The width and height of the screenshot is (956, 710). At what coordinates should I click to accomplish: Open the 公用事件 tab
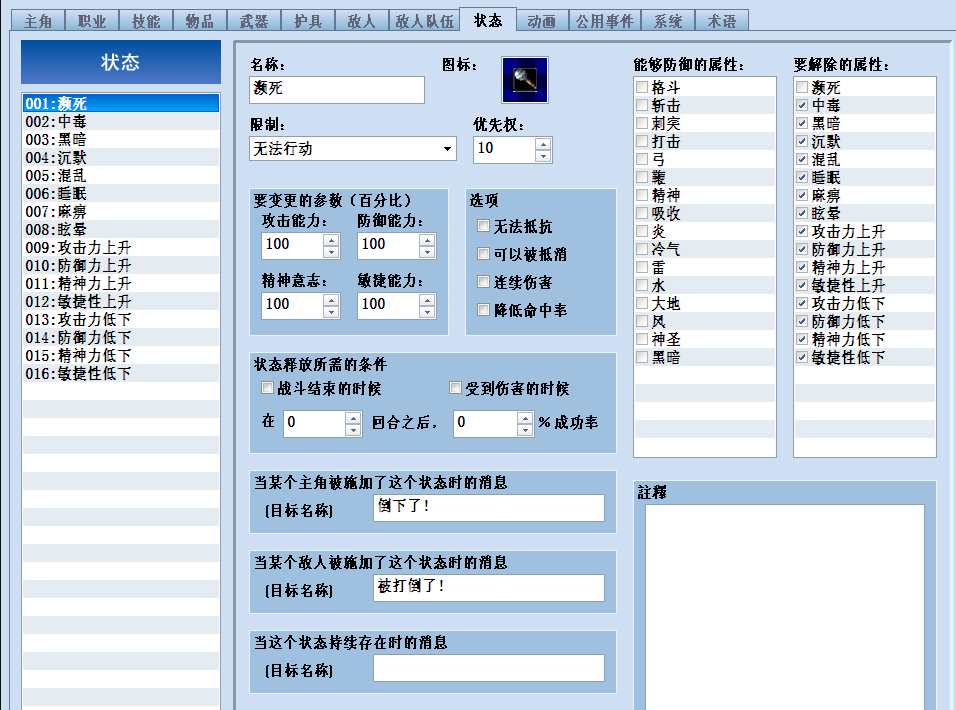tap(605, 21)
